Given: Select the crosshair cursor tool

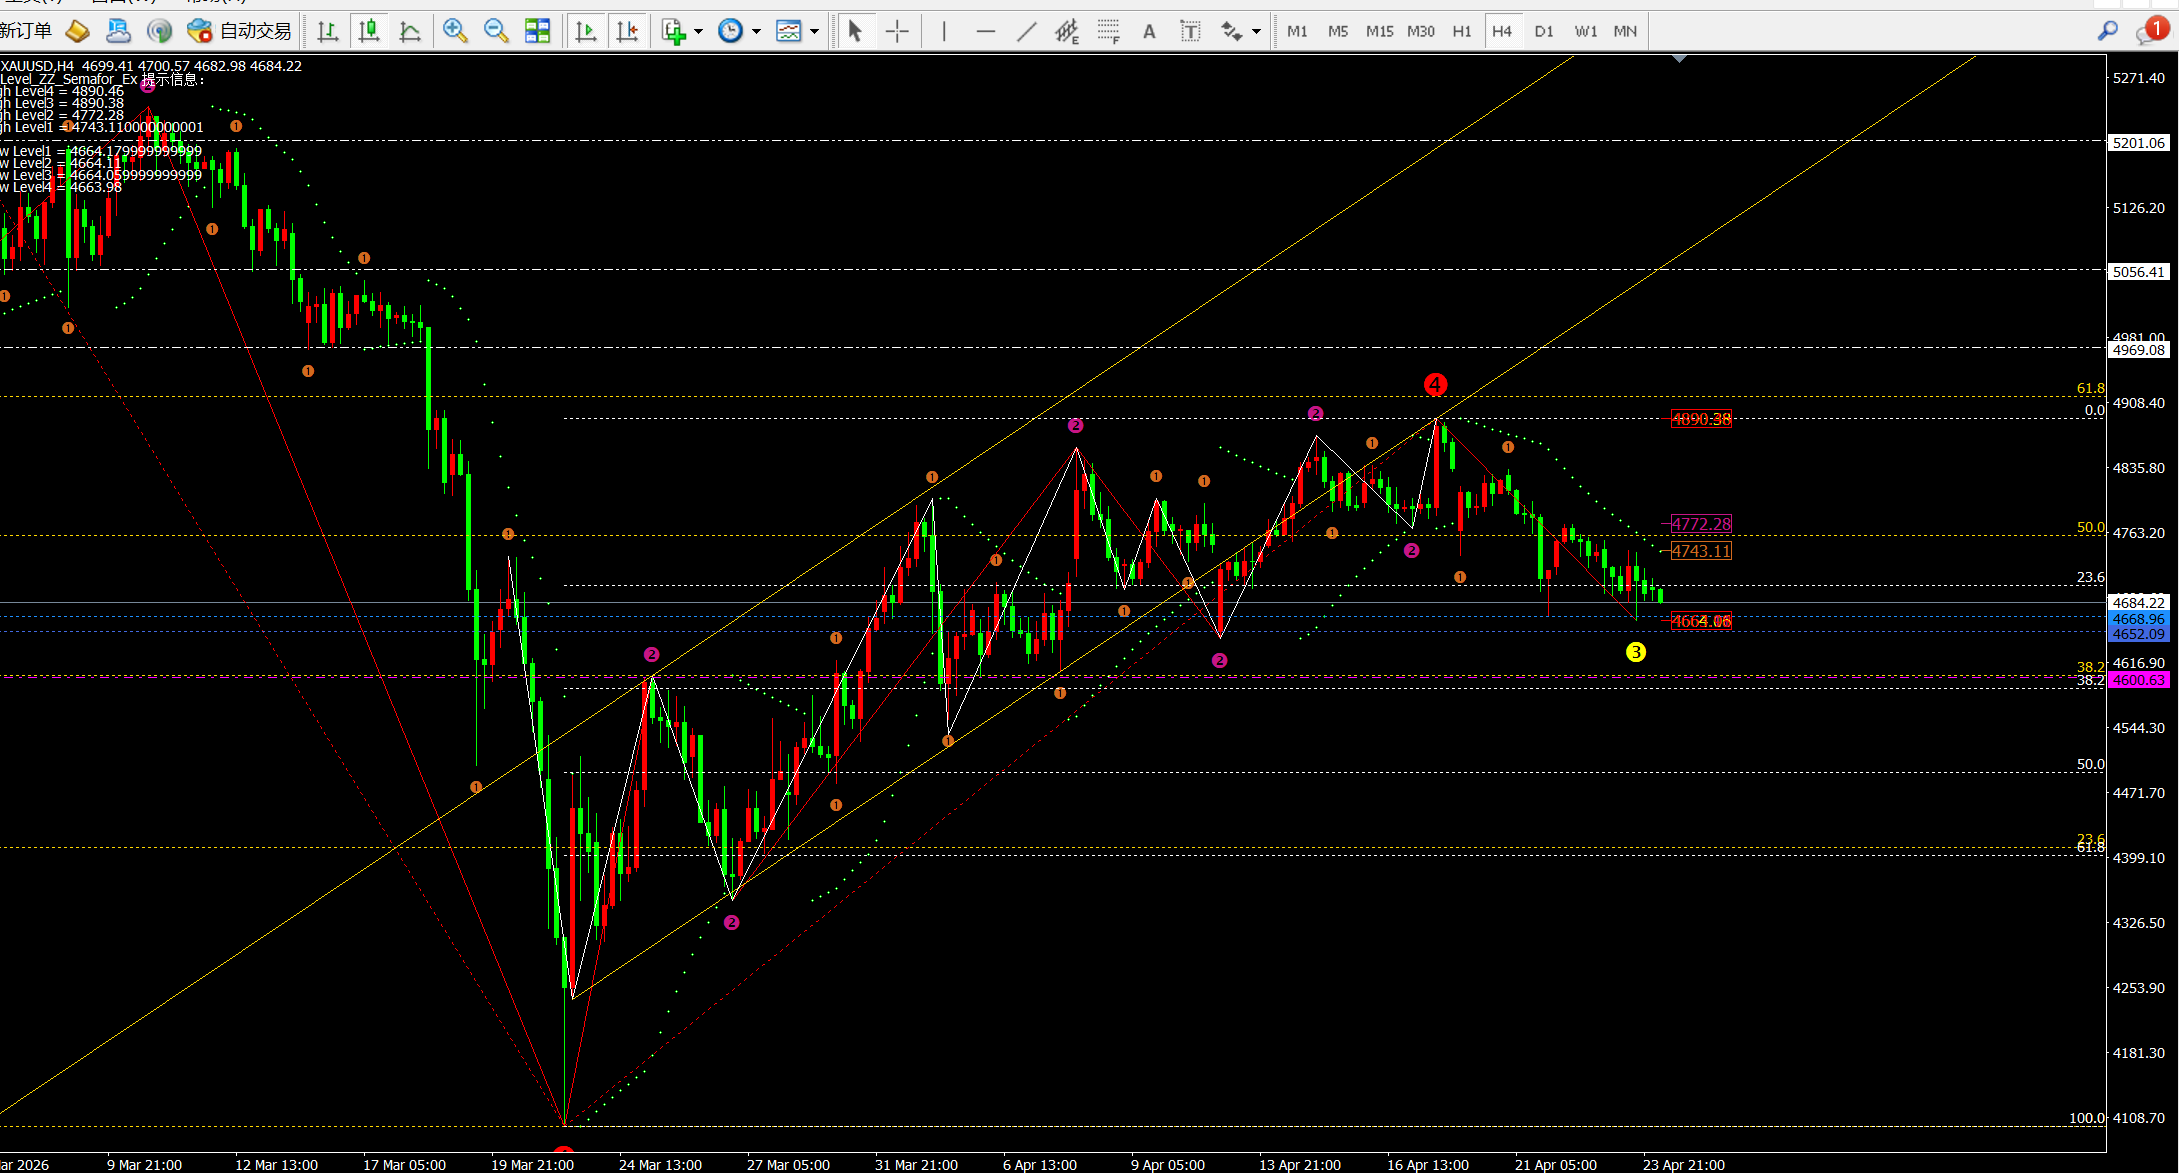Looking at the screenshot, I should (x=897, y=31).
